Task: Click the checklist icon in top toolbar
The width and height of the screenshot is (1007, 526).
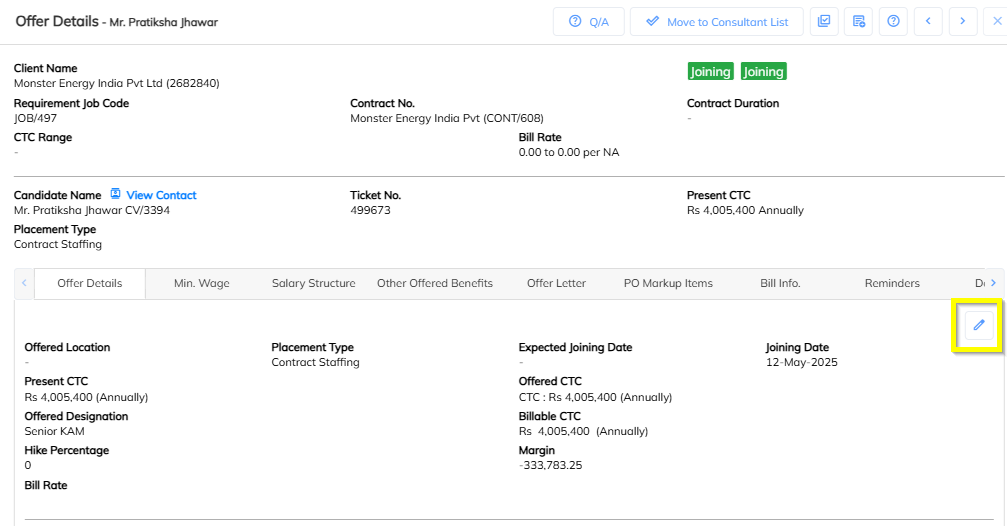Action: pos(824,21)
